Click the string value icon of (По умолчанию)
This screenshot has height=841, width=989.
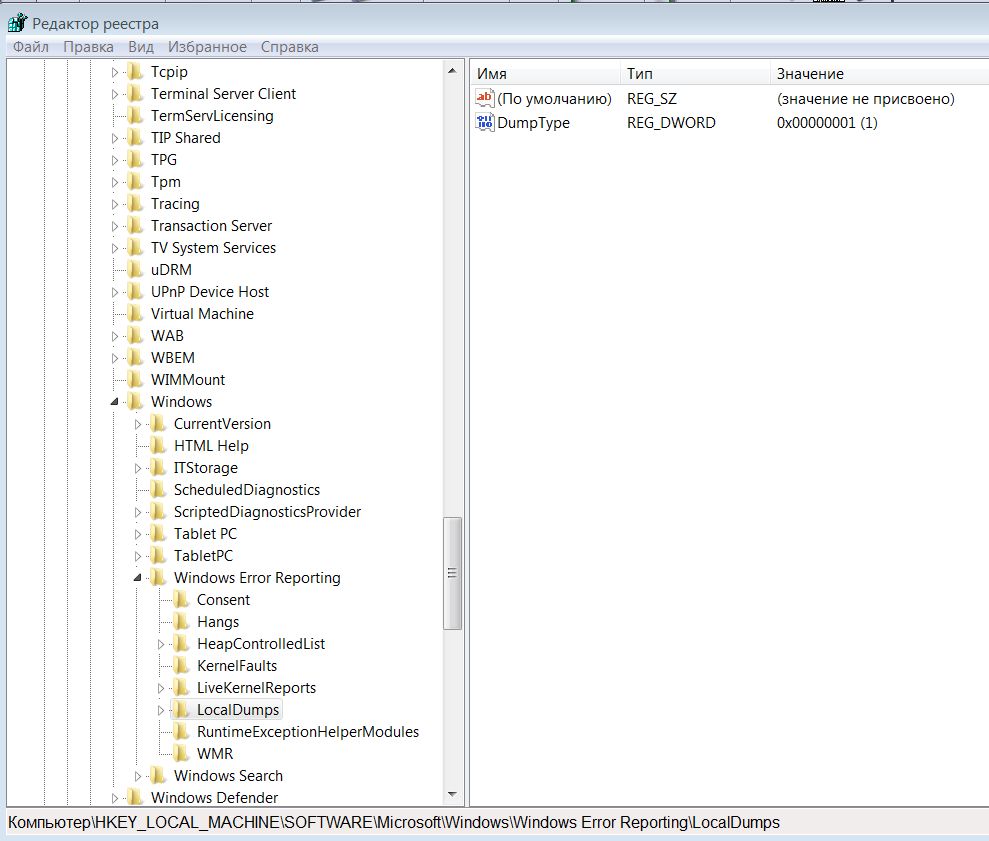[x=484, y=98]
